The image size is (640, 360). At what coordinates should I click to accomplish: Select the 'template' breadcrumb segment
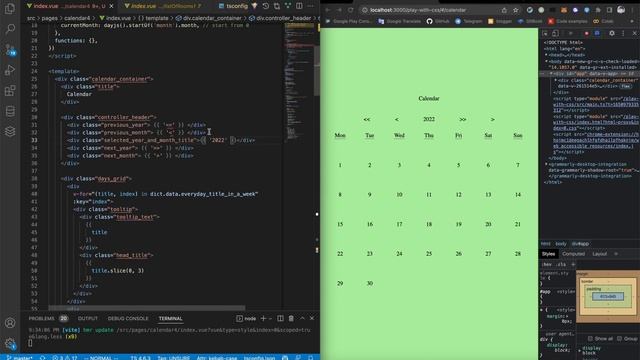[153, 18]
